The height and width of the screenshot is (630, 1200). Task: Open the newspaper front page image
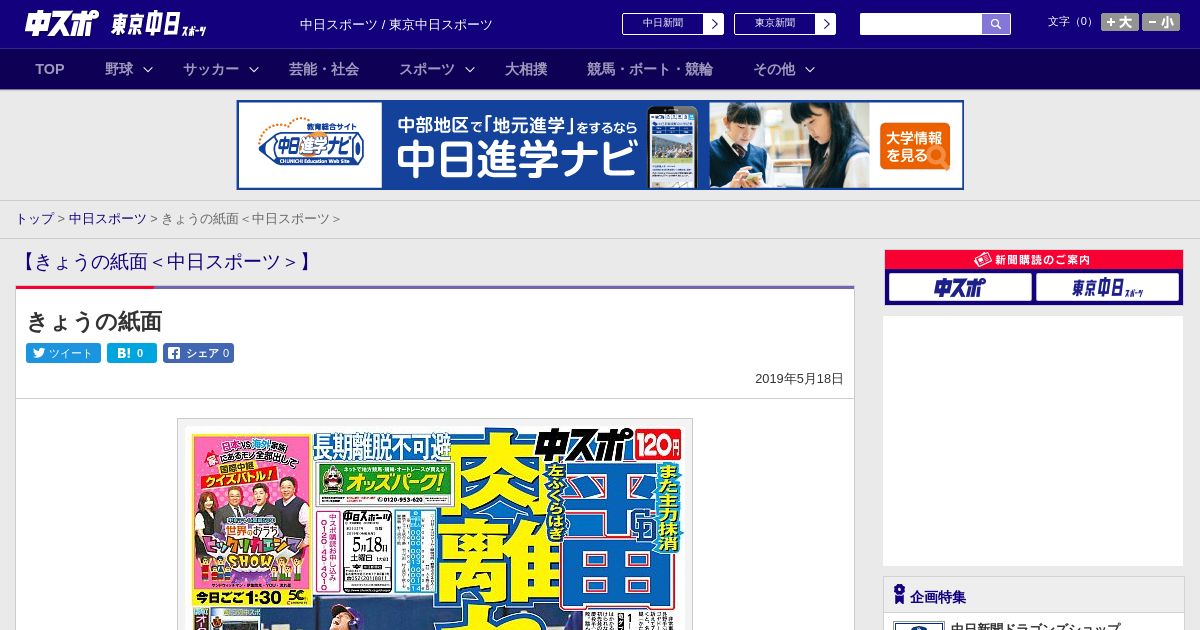click(435, 525)
